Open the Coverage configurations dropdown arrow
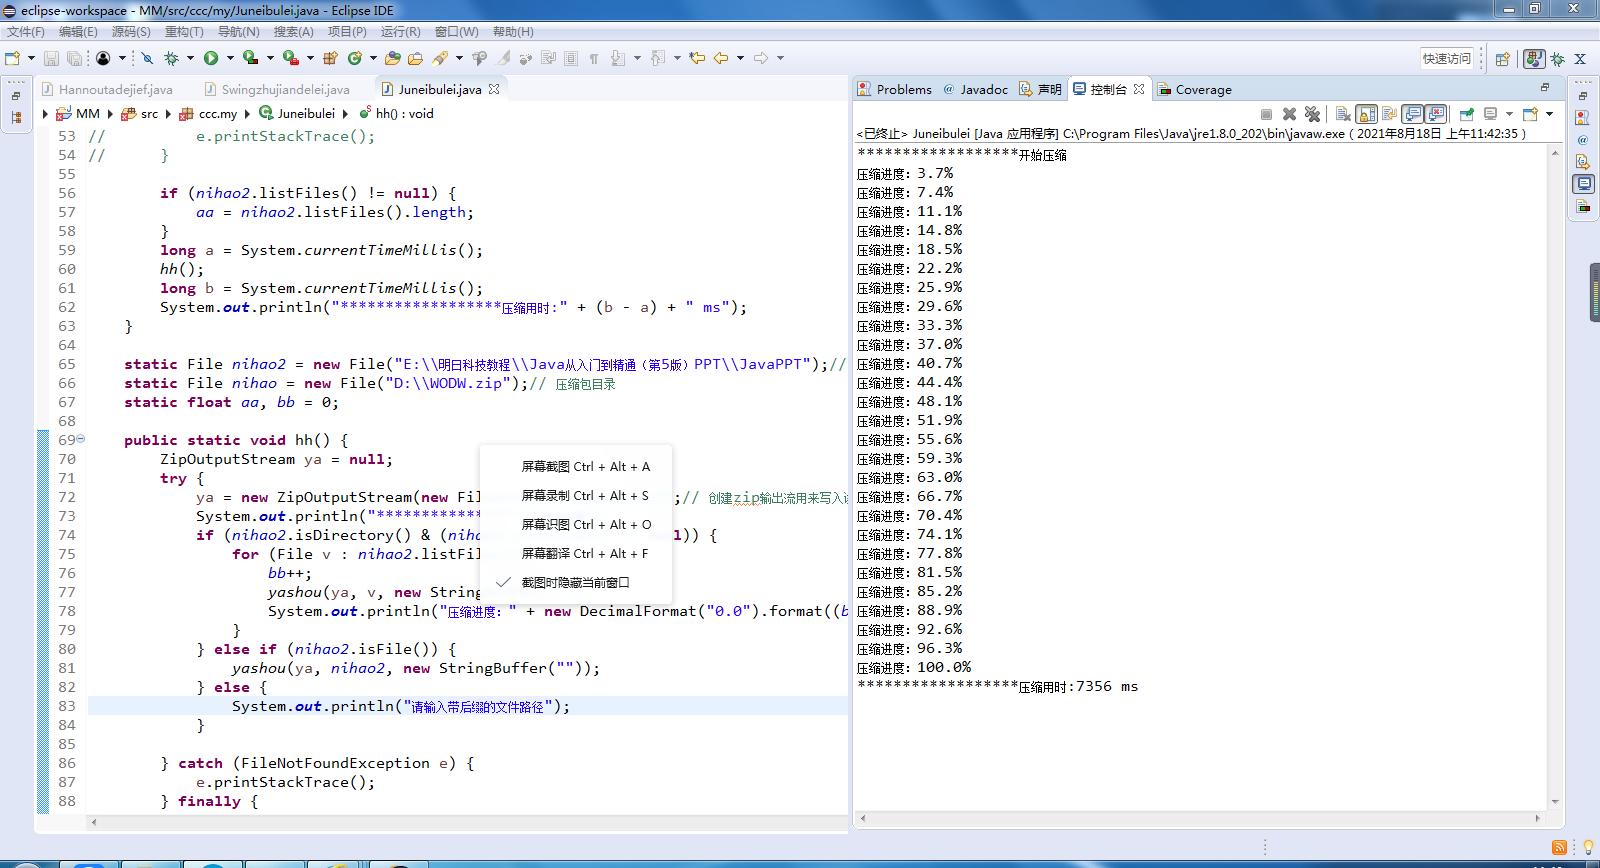This screenshot has height=868, width=1600. click(270, 58)
